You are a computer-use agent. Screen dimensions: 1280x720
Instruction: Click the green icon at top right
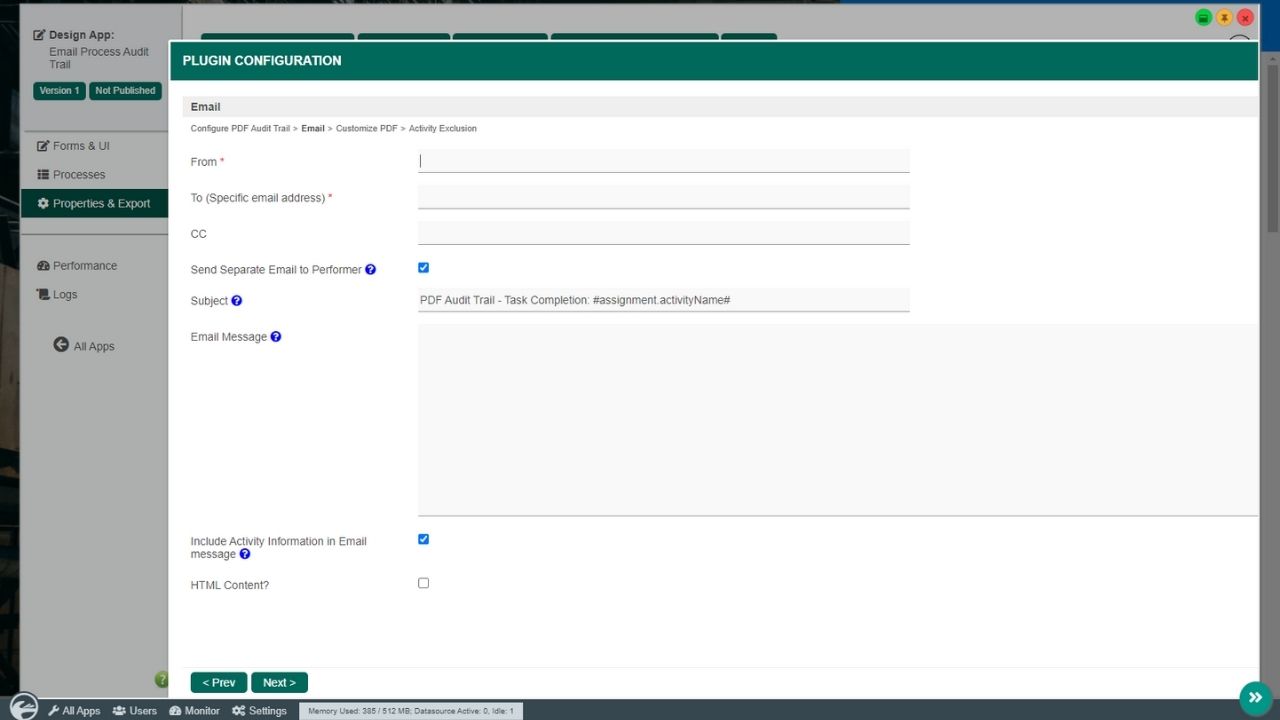[x=1204, y=18]
